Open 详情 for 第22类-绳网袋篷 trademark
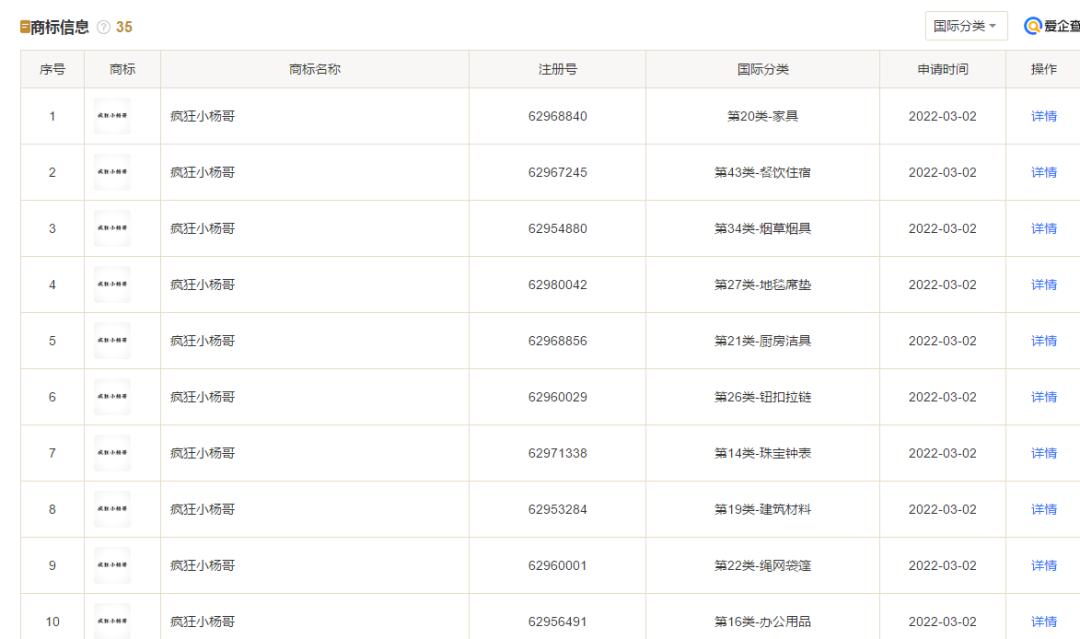The image size is (1080, 639). pyautogui.click(x=1043, y=565)
